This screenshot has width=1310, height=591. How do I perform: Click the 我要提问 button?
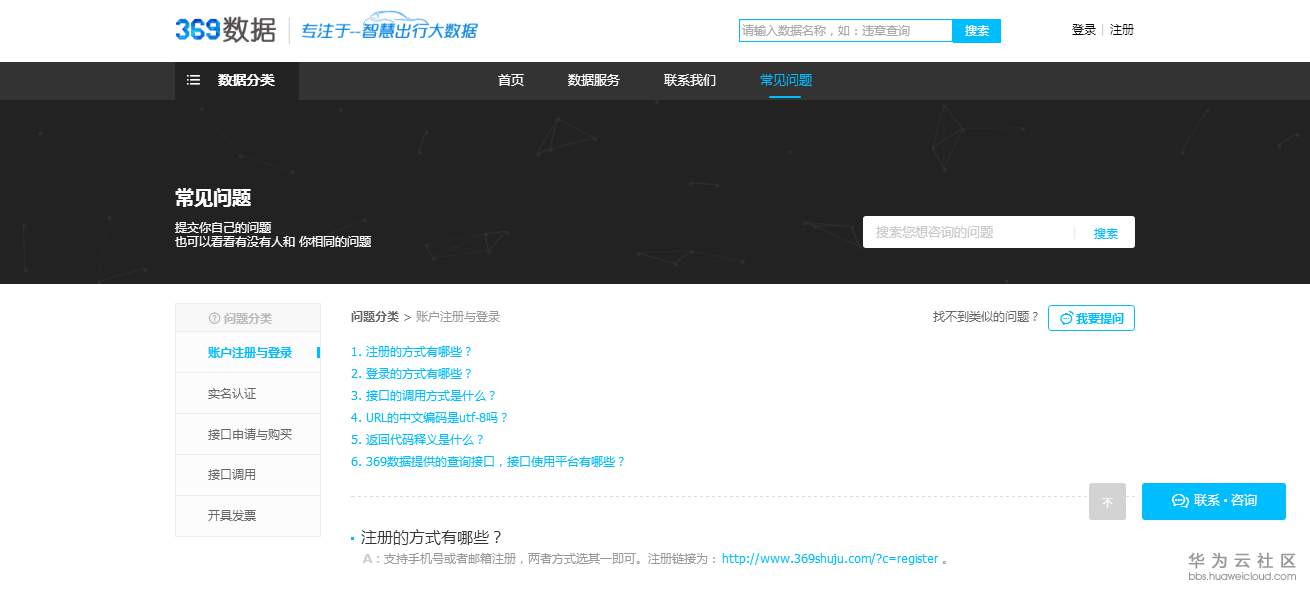[x=1091, y=318]
